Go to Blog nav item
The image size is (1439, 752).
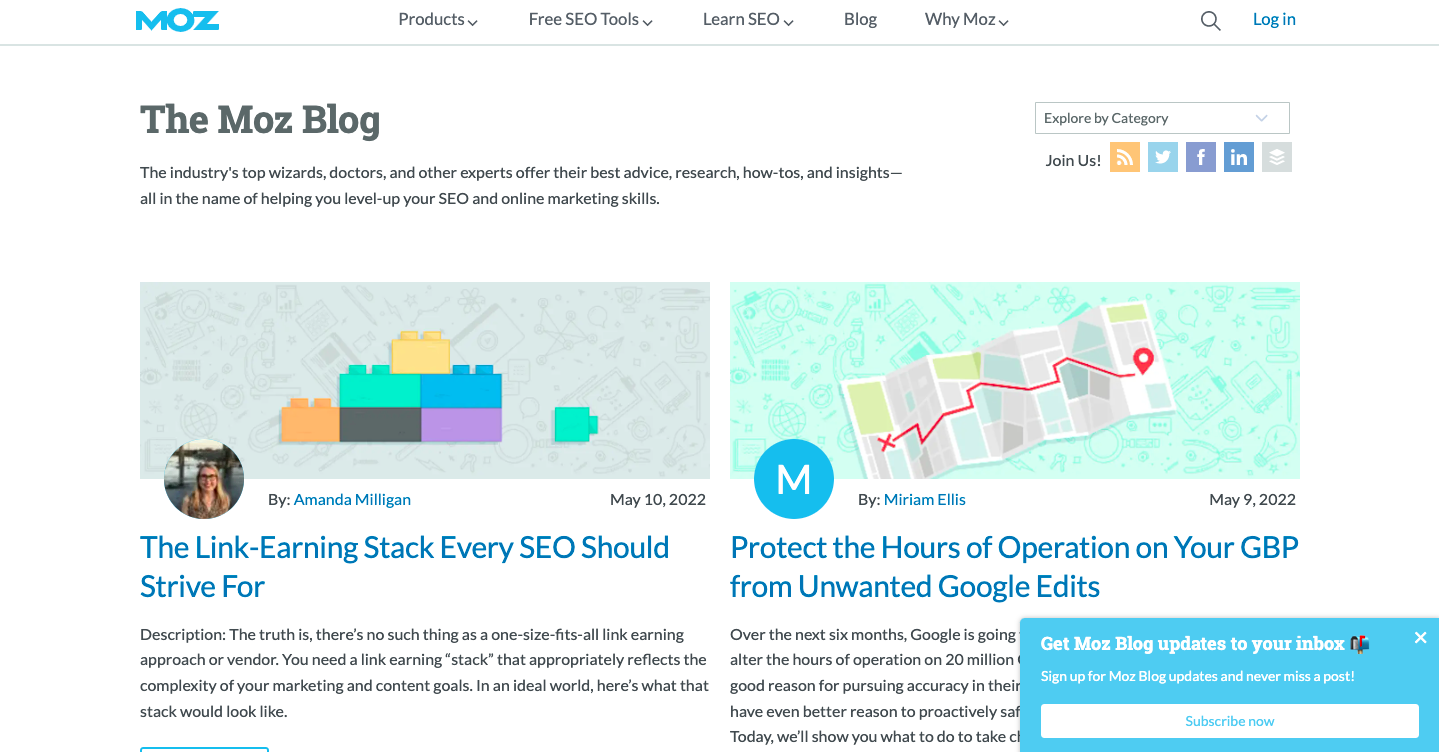(x=860, y=20)
